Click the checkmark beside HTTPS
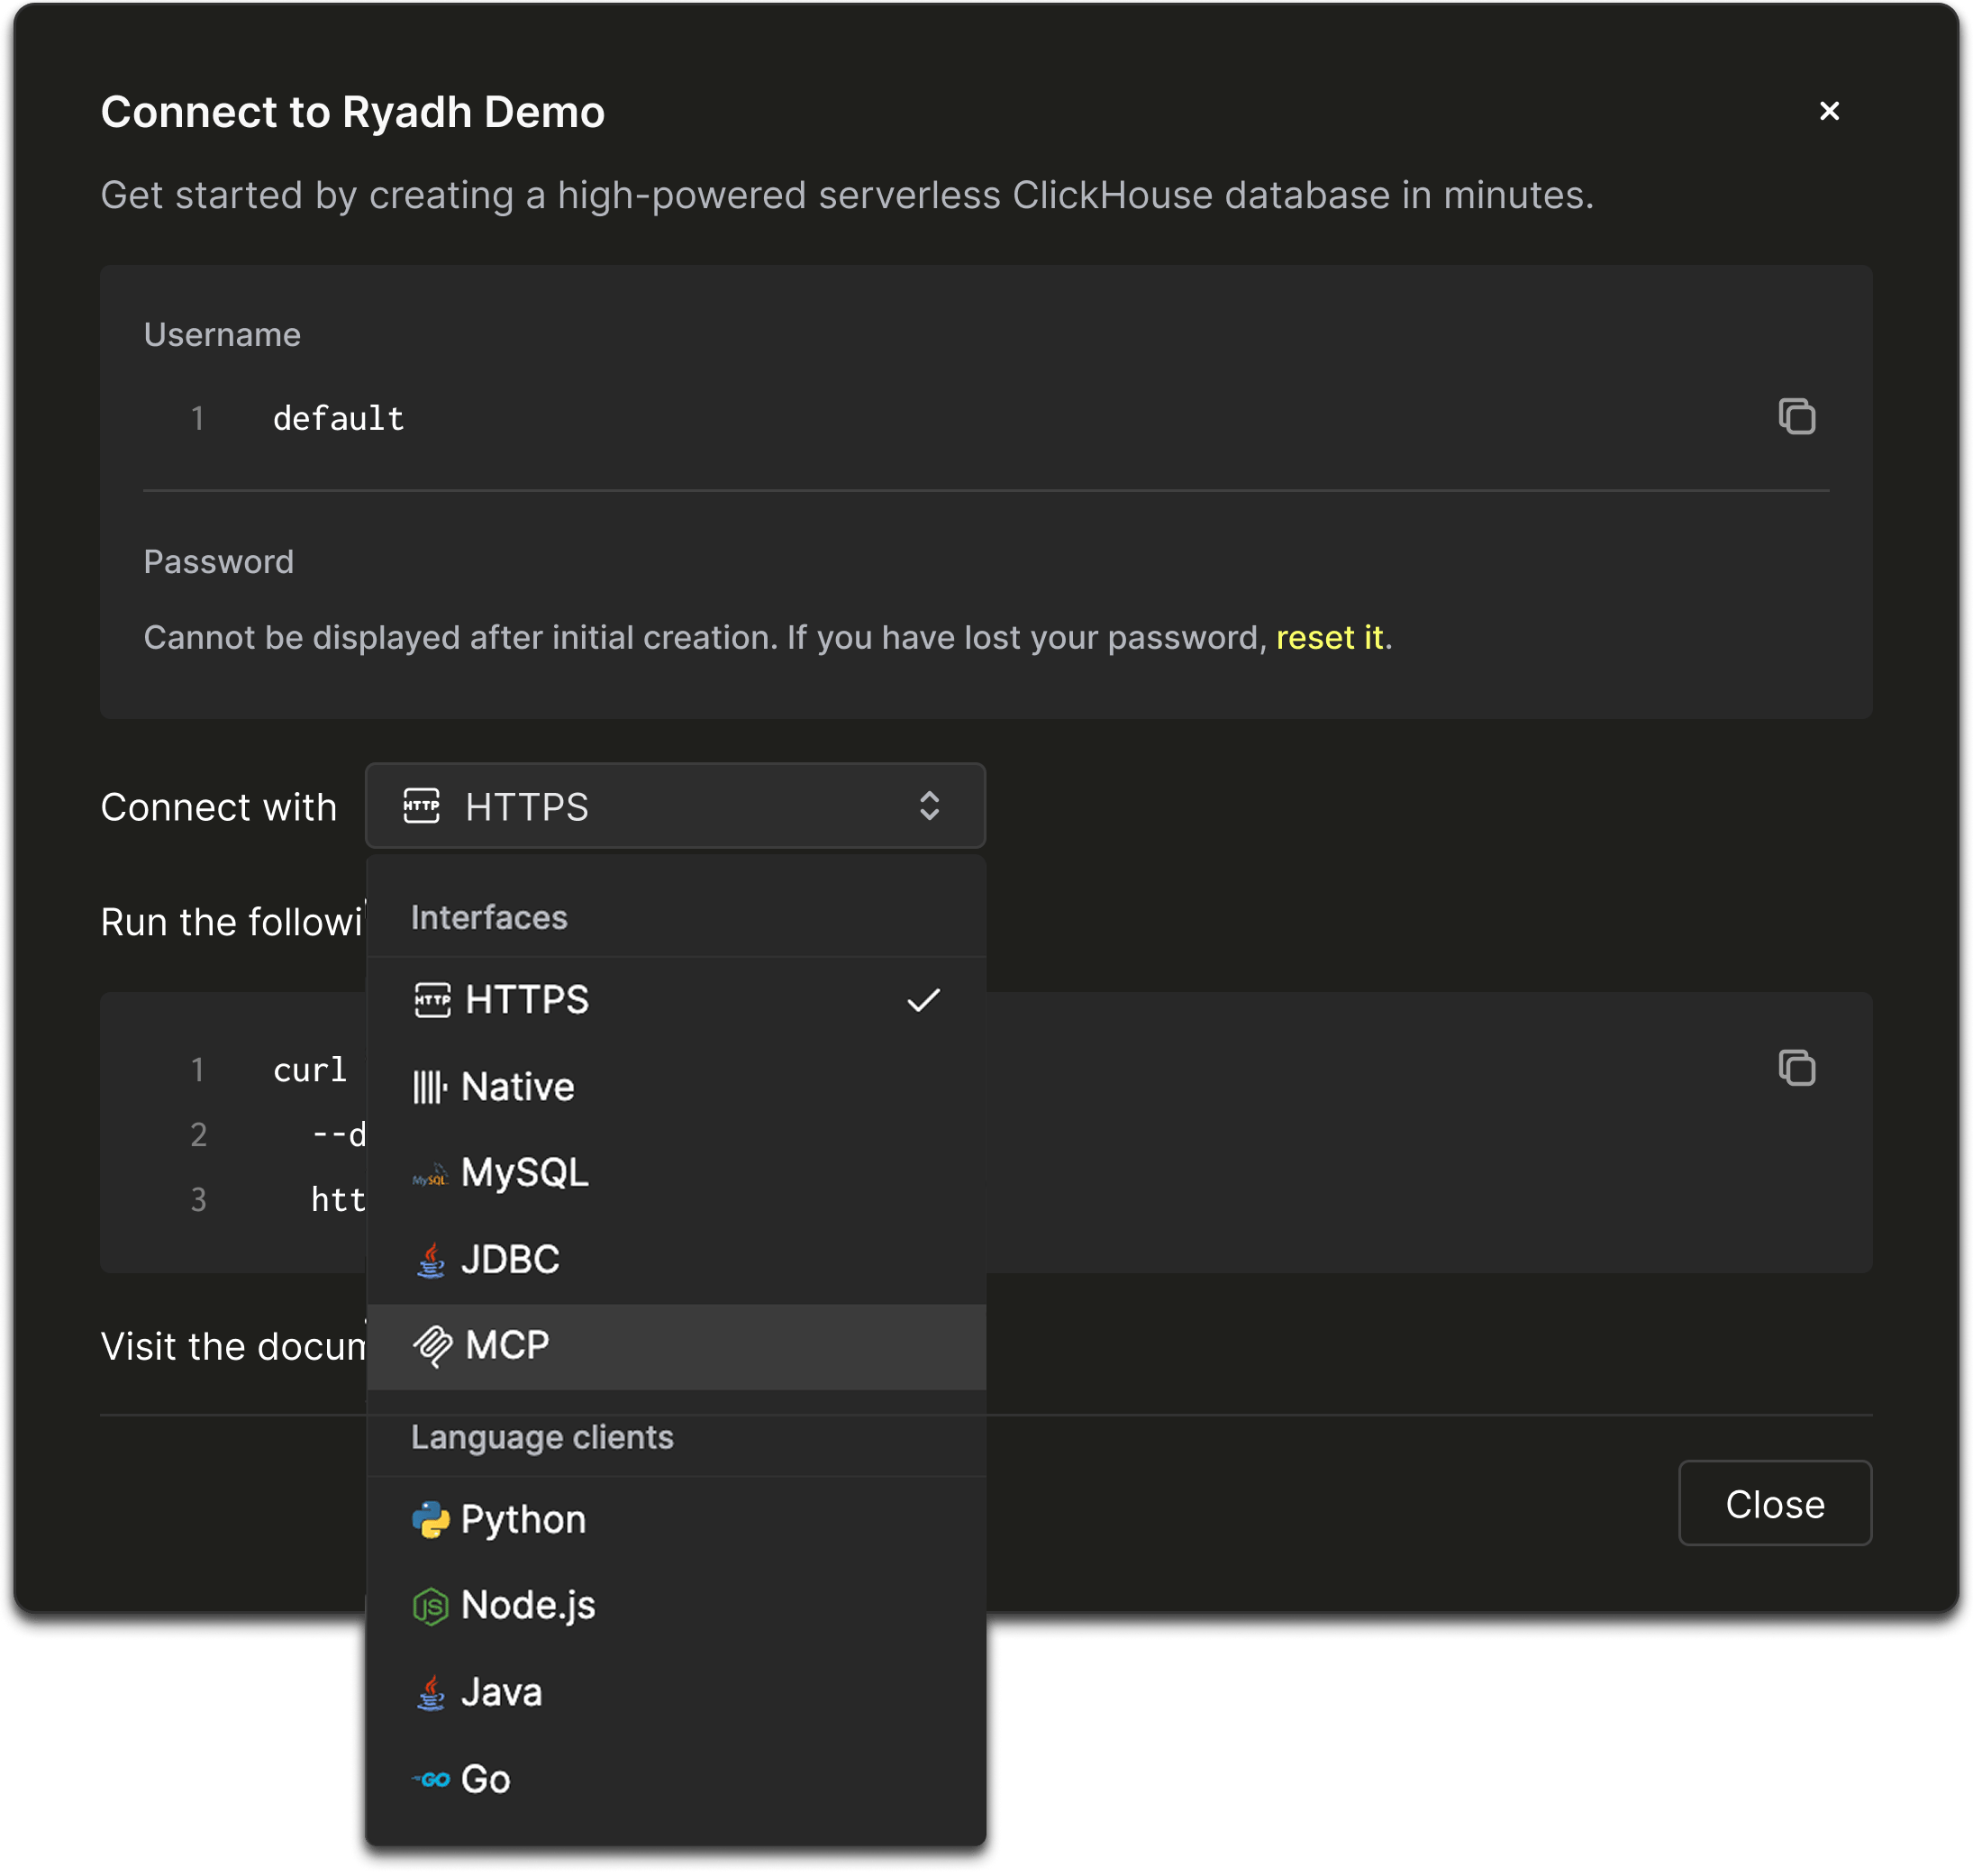This screenshot has height=1876, width=1973. [x=922, y=999]
